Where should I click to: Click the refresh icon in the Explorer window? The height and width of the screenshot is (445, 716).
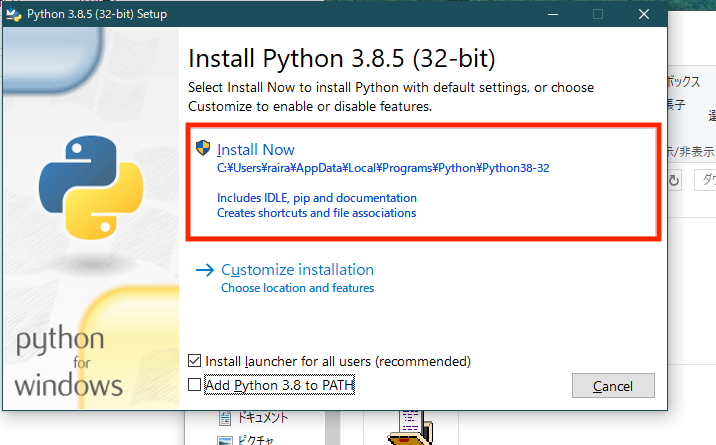(x=674, y=180)
